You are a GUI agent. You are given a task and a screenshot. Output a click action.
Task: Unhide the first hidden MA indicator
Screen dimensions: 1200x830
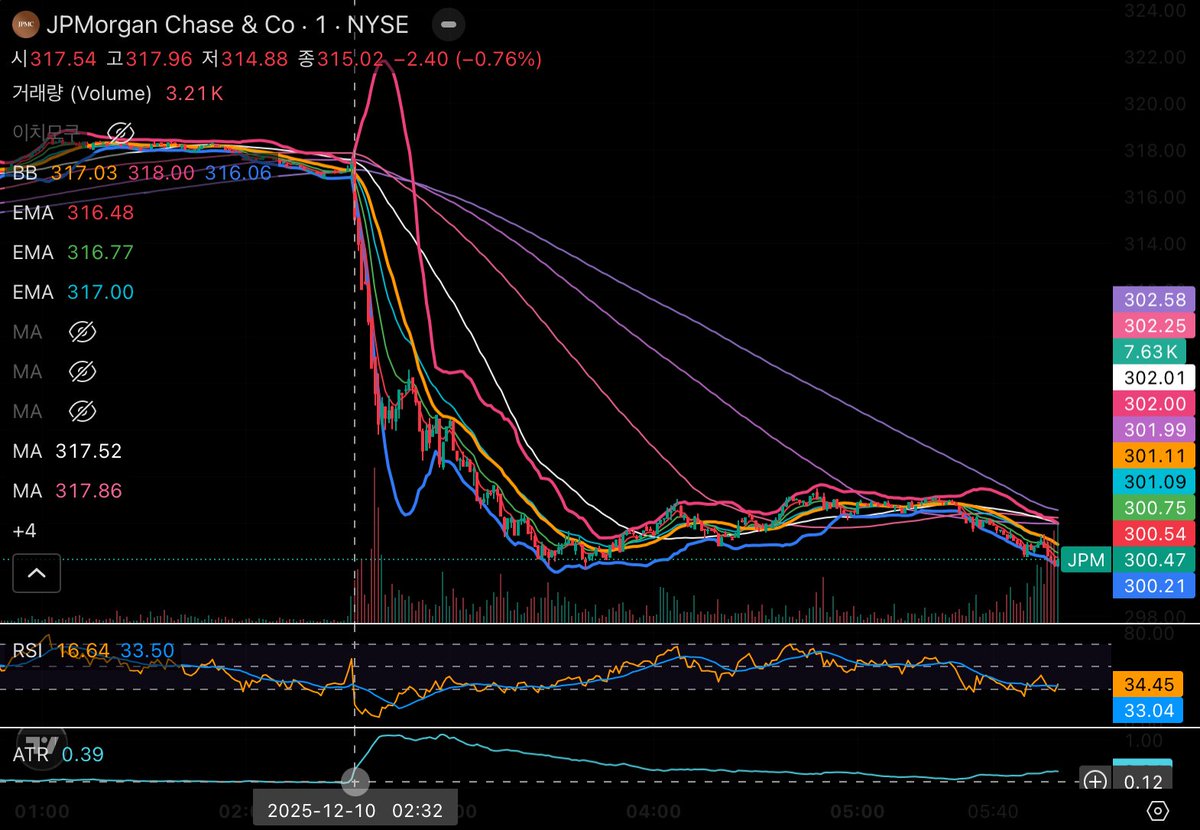tap(85, 332)
